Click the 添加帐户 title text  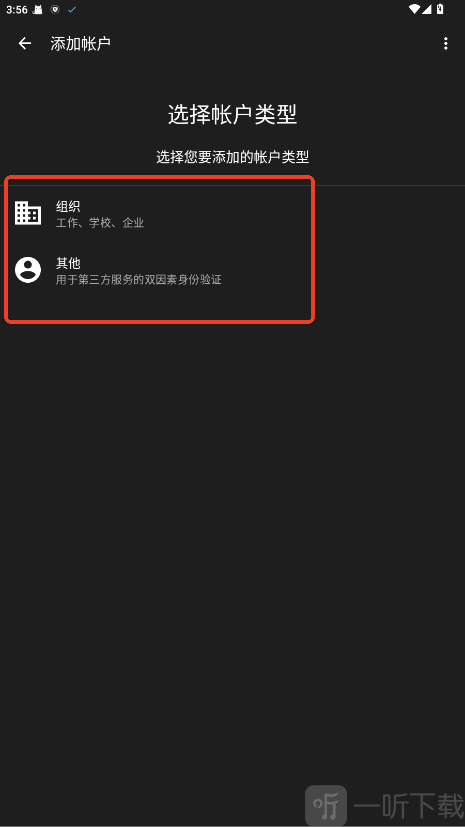pyautogui.click(x=81, y=43)
